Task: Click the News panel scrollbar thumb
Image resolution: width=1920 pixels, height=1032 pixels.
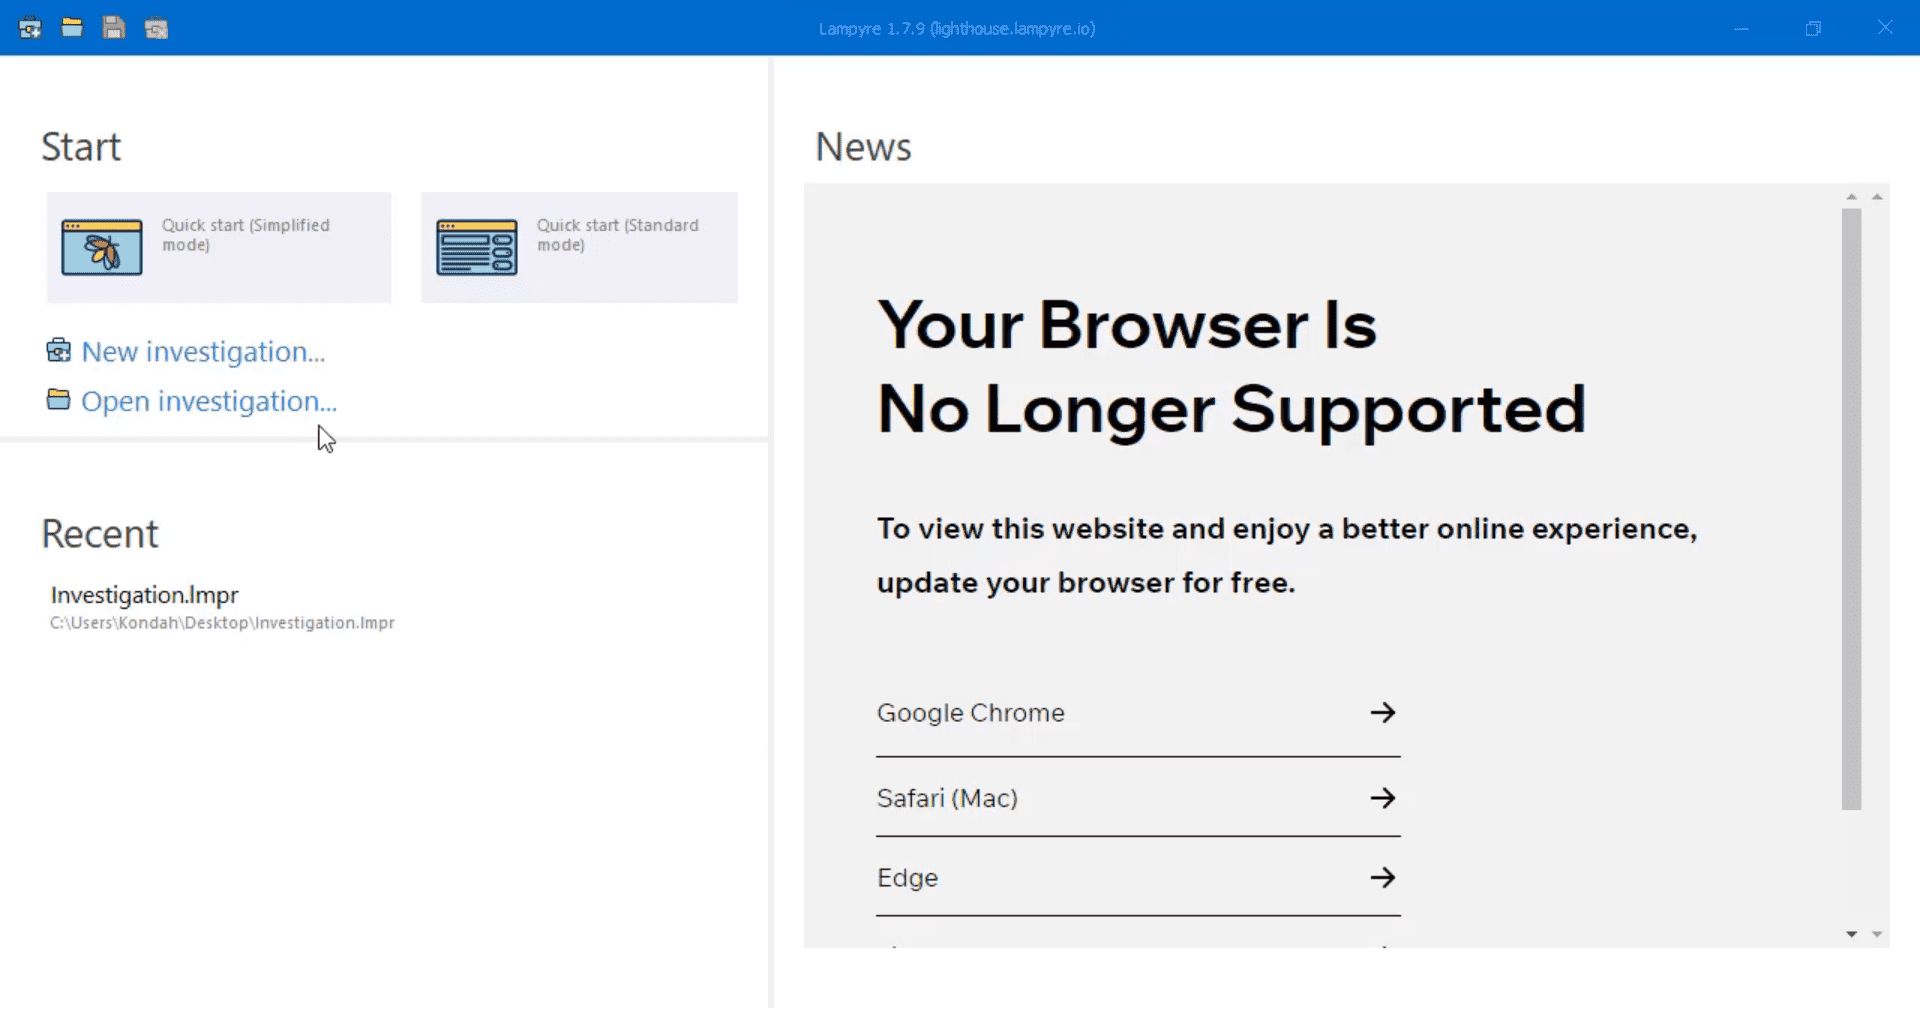Action: [1851, 508]
